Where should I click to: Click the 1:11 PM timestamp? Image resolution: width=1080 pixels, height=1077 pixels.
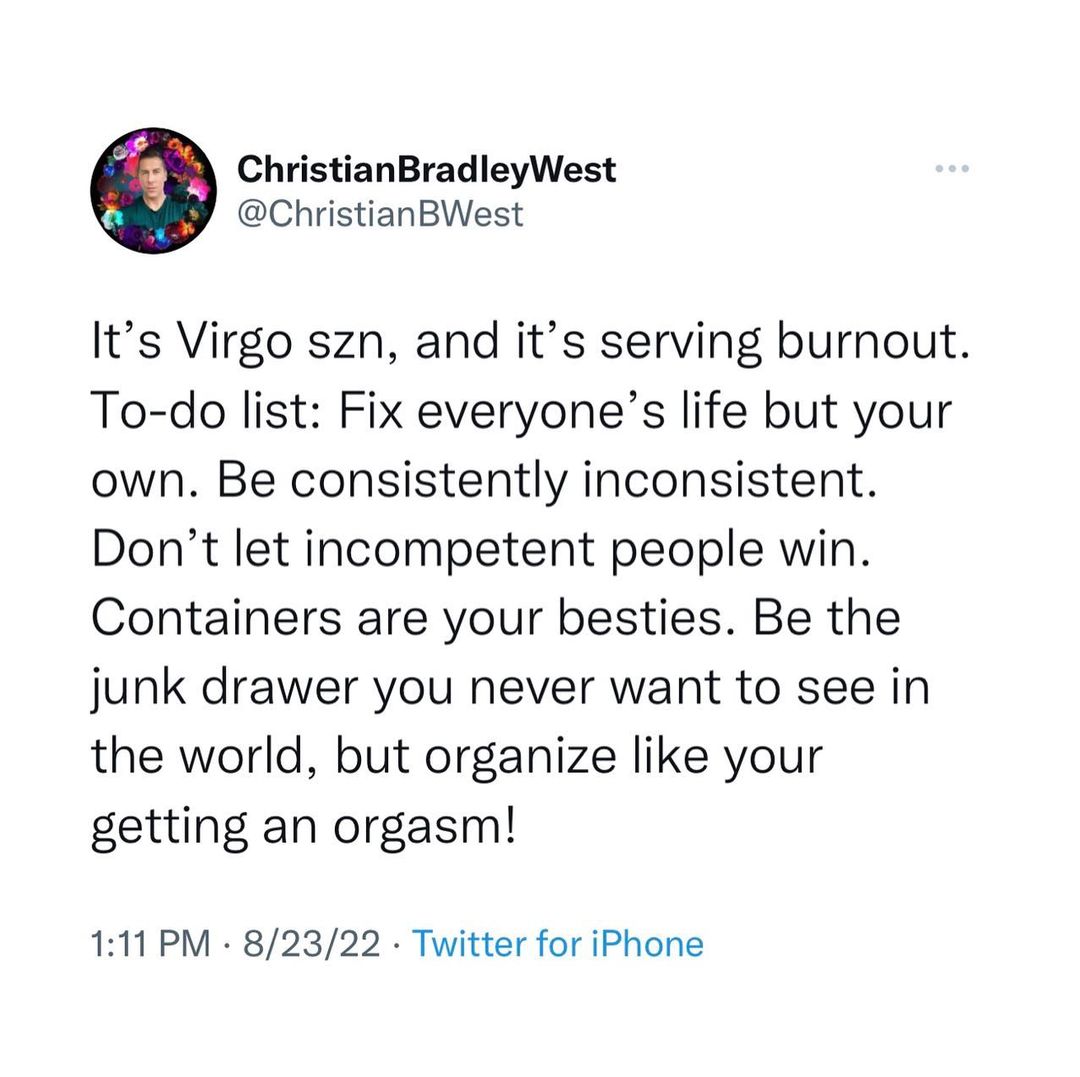click(151, 944)
